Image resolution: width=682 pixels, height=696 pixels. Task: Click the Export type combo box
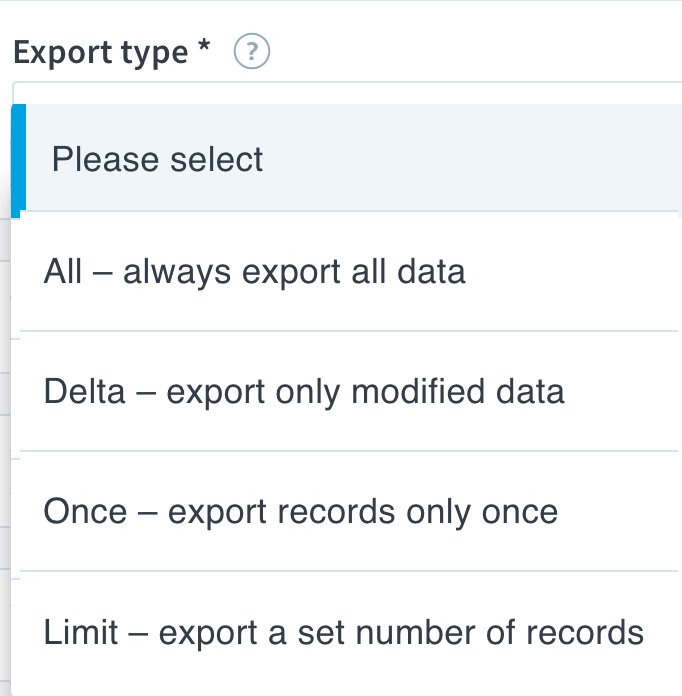(x=347, y=93)
